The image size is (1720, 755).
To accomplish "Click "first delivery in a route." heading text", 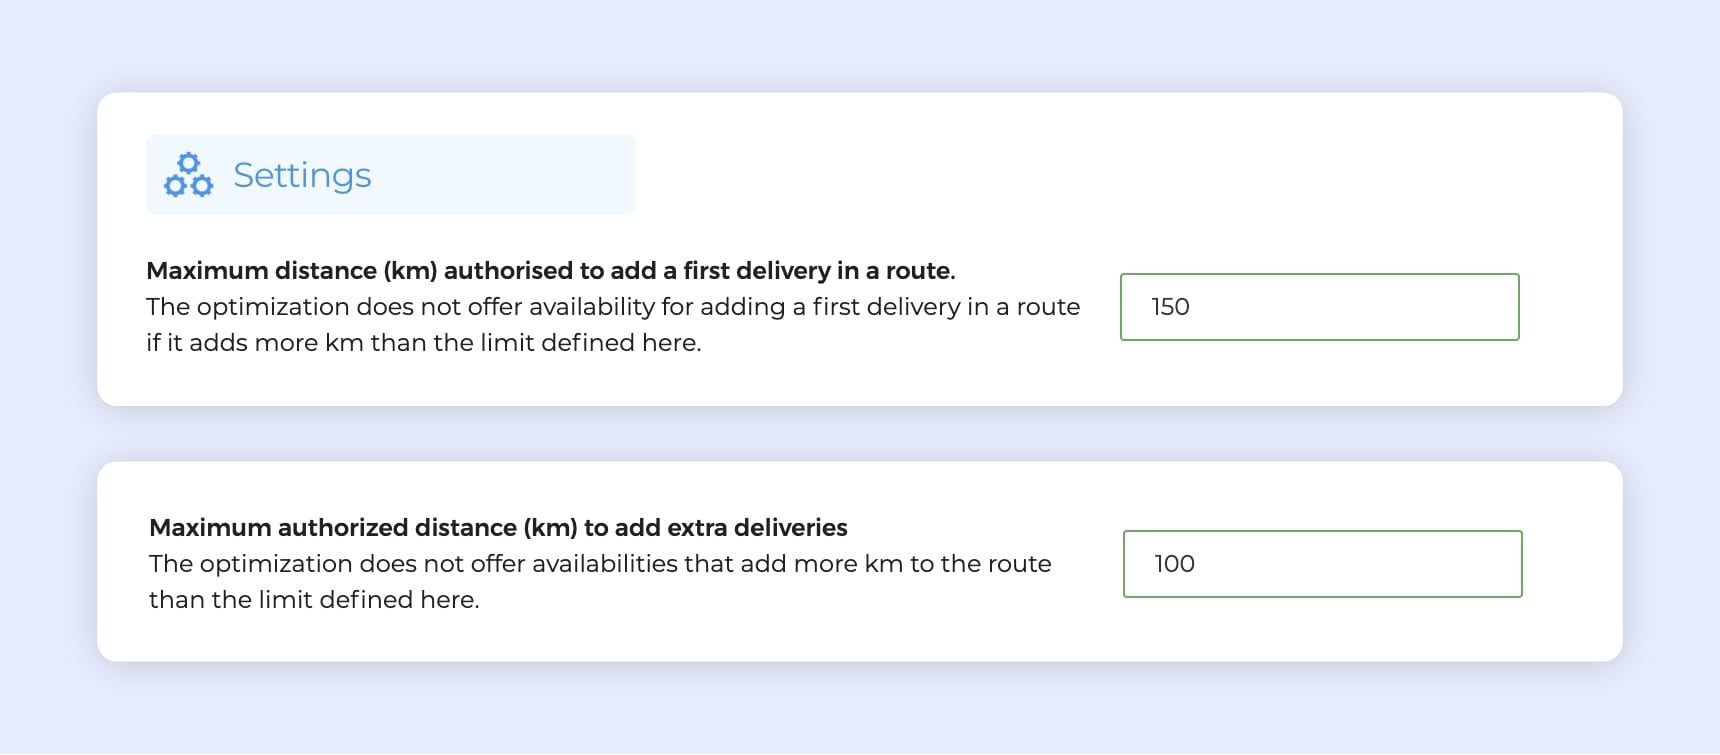I will click(x=819, y=271).
